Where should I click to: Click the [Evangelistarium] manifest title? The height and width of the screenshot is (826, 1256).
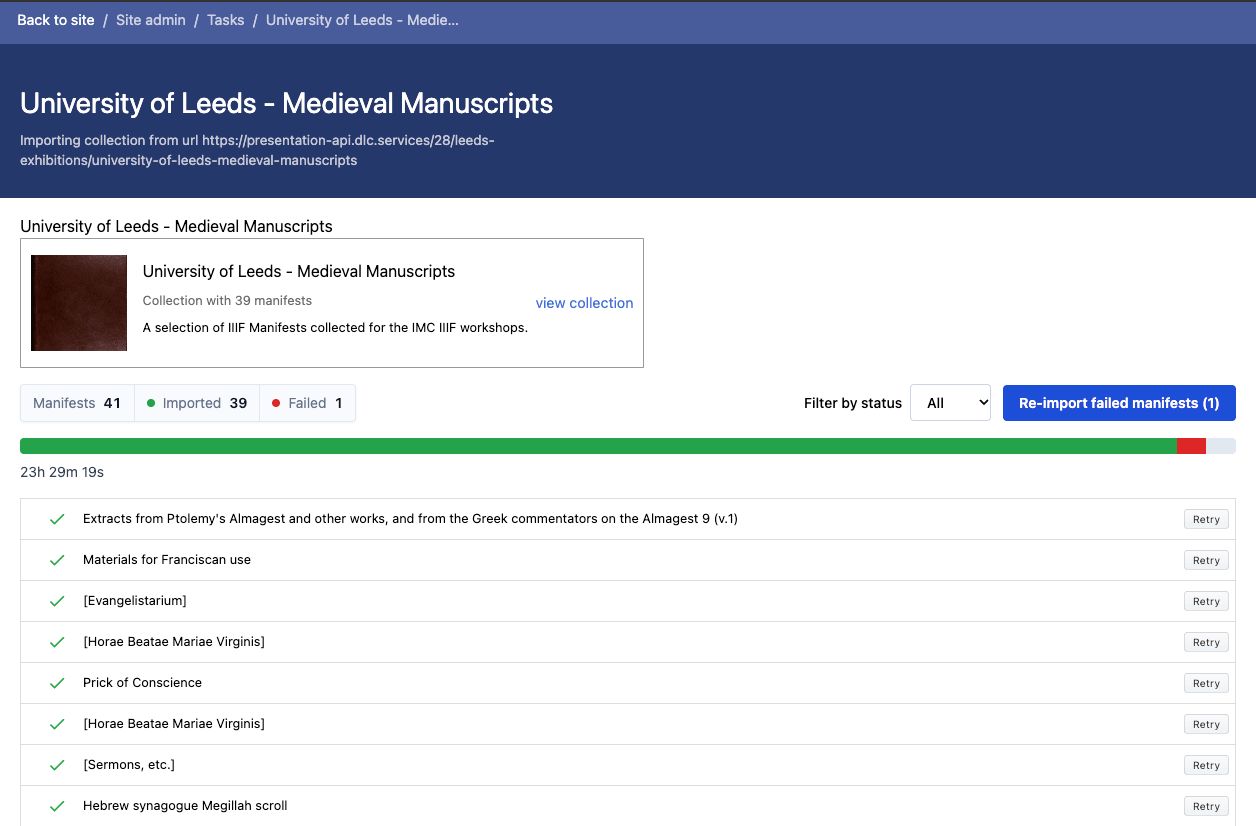135,601
